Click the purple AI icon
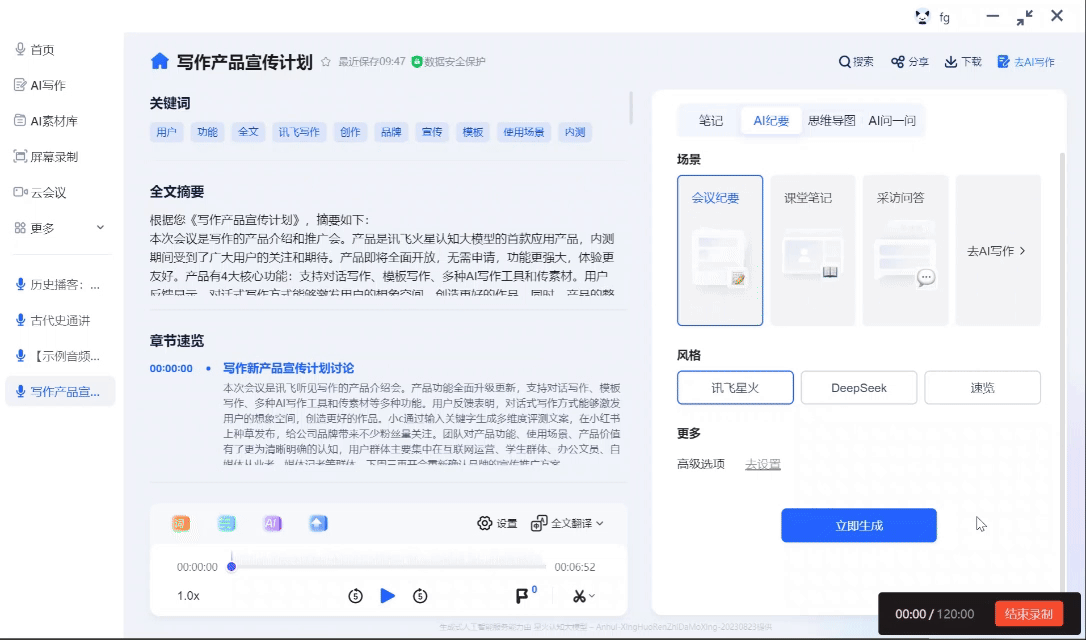The width and height of the screenshot is (1086, 640). point(272,524)
